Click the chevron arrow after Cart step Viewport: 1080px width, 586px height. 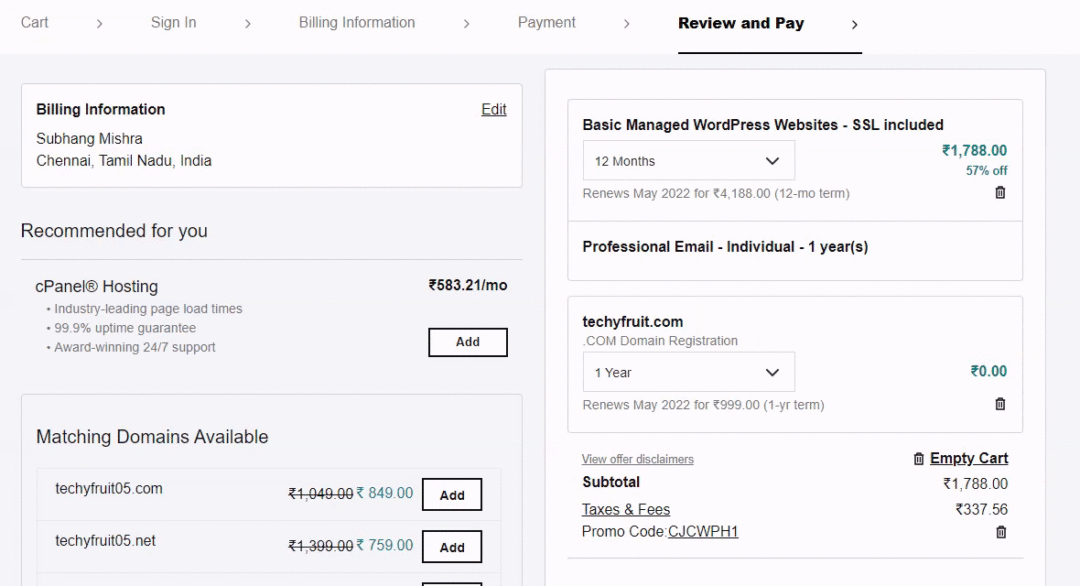pyautogui.click(x=99, y=24)
